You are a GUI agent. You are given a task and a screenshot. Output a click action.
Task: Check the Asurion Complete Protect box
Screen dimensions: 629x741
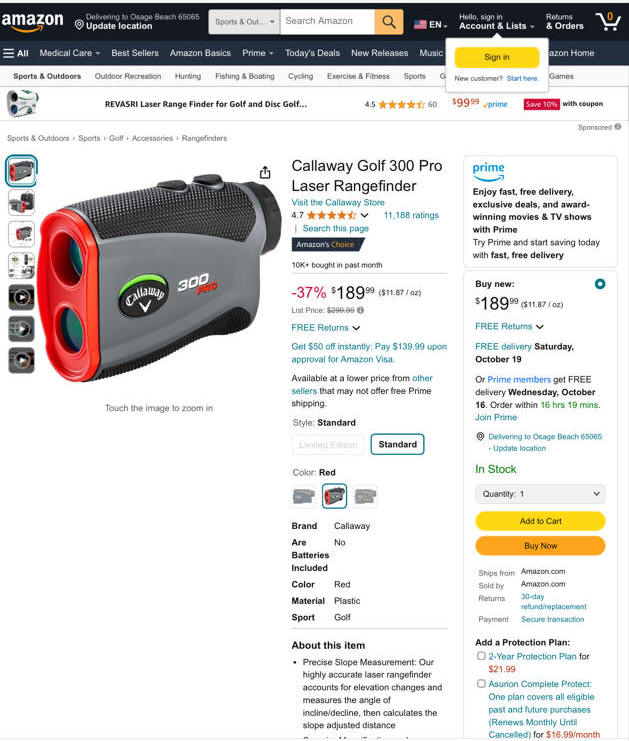tap(481, 683)
